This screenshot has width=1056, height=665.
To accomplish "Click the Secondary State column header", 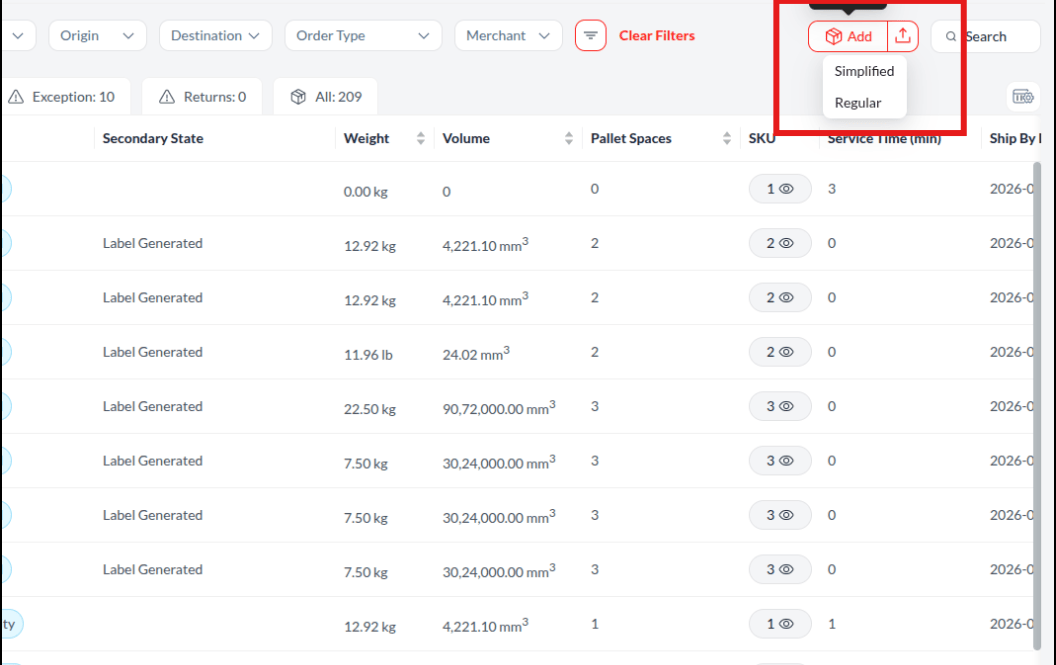I will point(153,138).
